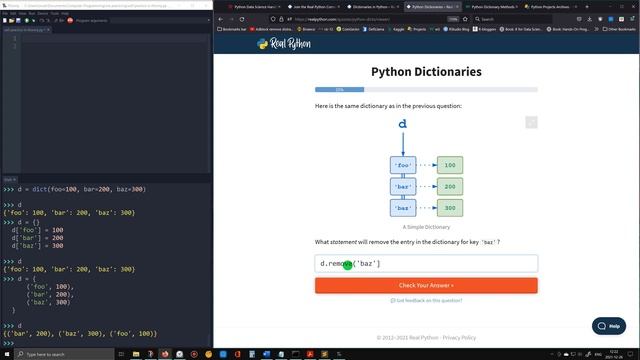Image resolution: width=640 pixels, height=360 pixels.
Task: Open RStudio Blog bookmark
Action: [x=456, y=29]
